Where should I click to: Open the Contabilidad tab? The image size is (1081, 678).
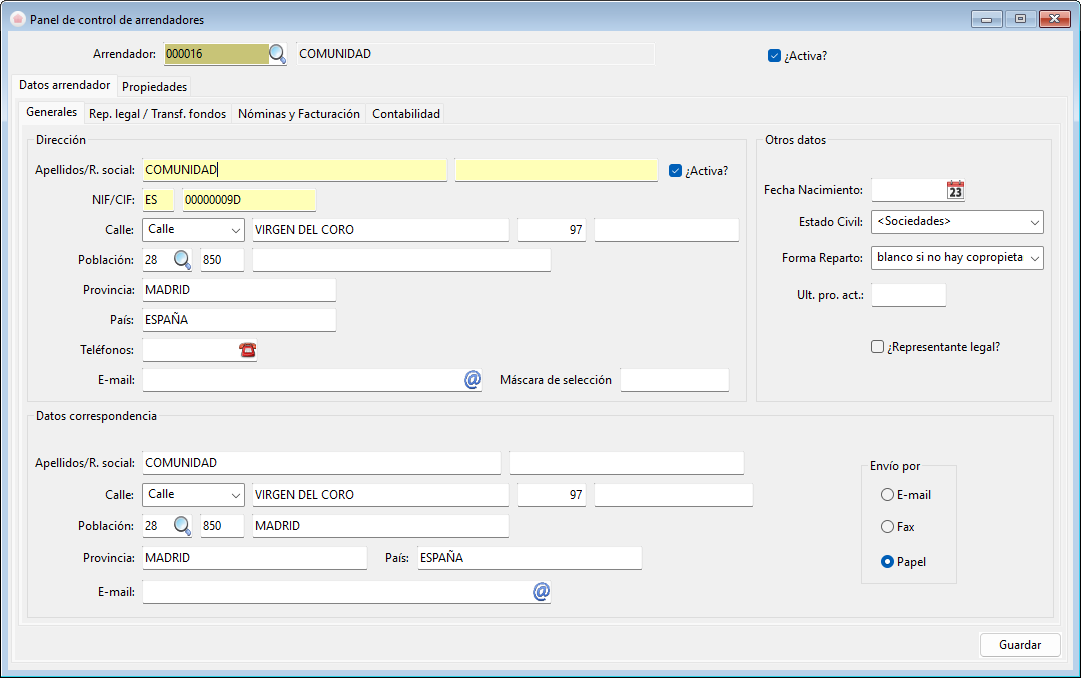406,114
